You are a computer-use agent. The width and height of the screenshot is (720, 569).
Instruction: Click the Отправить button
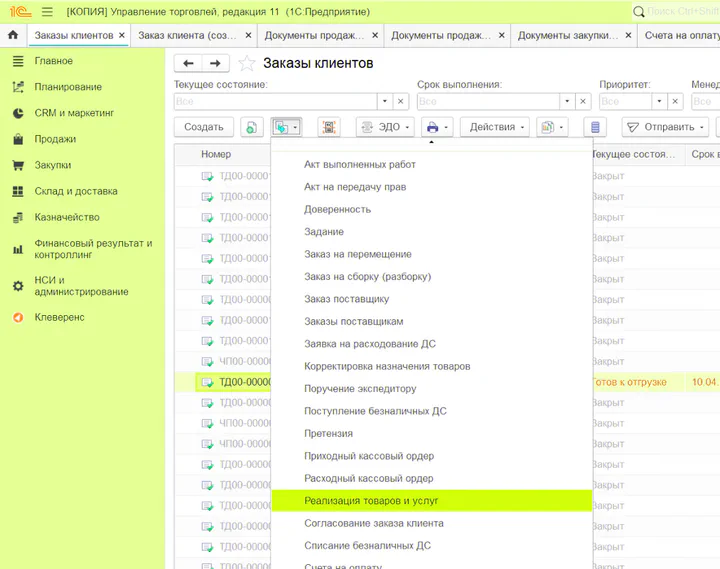pos(663,127)
